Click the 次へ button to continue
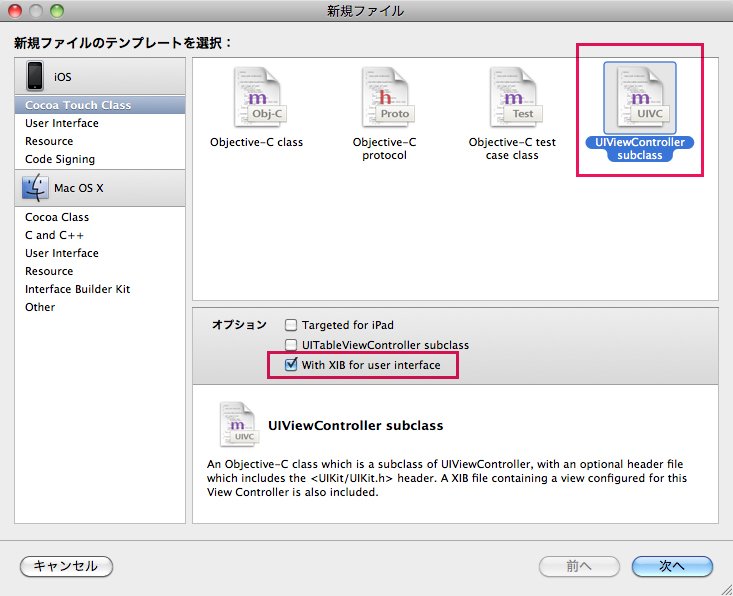 coord(672,566)
